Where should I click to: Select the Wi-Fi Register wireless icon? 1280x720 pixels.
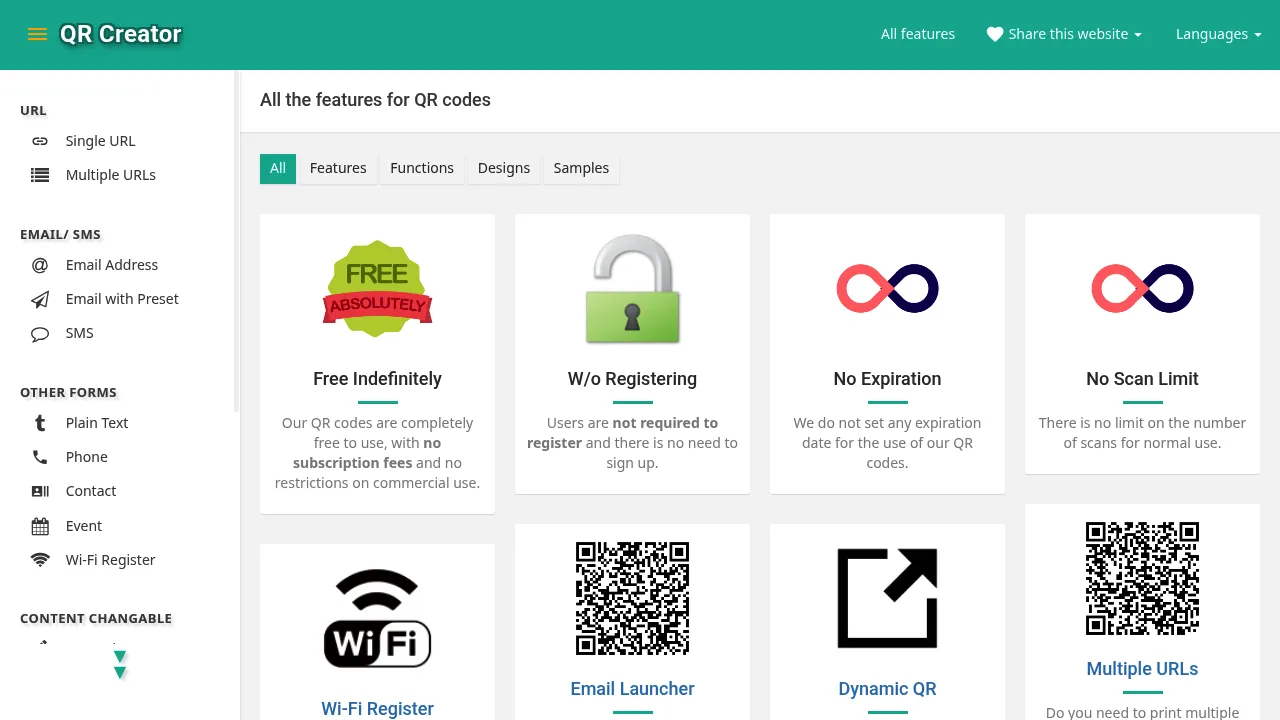pyautogui.click(x=40, y=560)
